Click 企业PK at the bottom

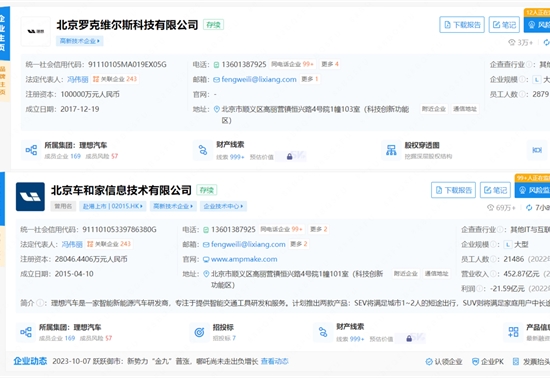pyautogui.click(x=488, y=362)
